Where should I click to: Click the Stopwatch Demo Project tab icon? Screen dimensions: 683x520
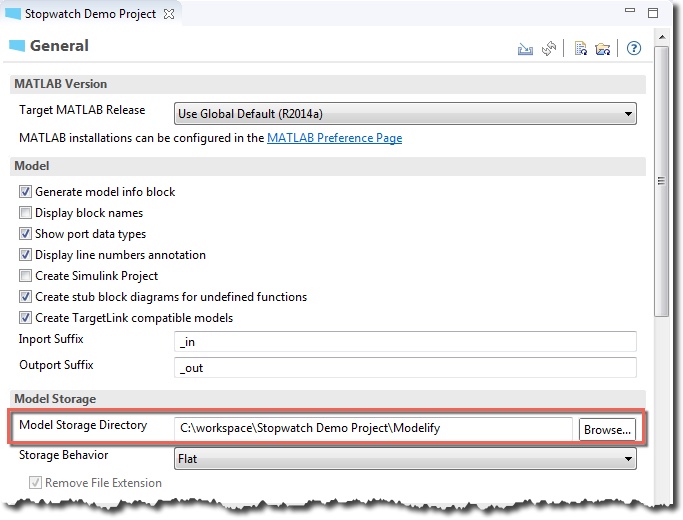[x=13, y=14]
